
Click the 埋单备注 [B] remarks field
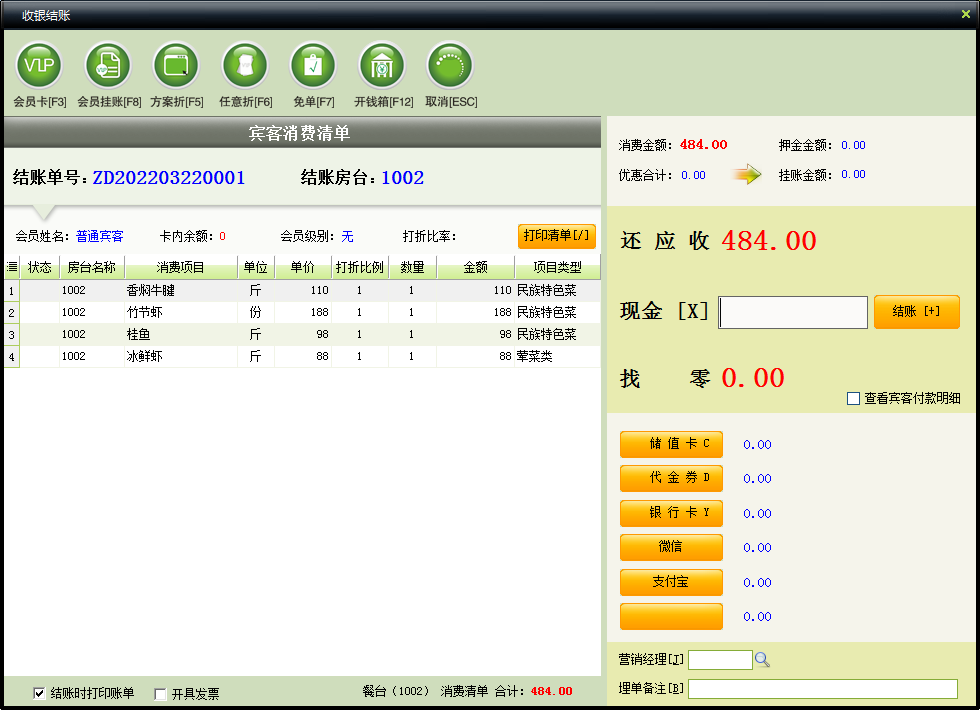point(822,689)
